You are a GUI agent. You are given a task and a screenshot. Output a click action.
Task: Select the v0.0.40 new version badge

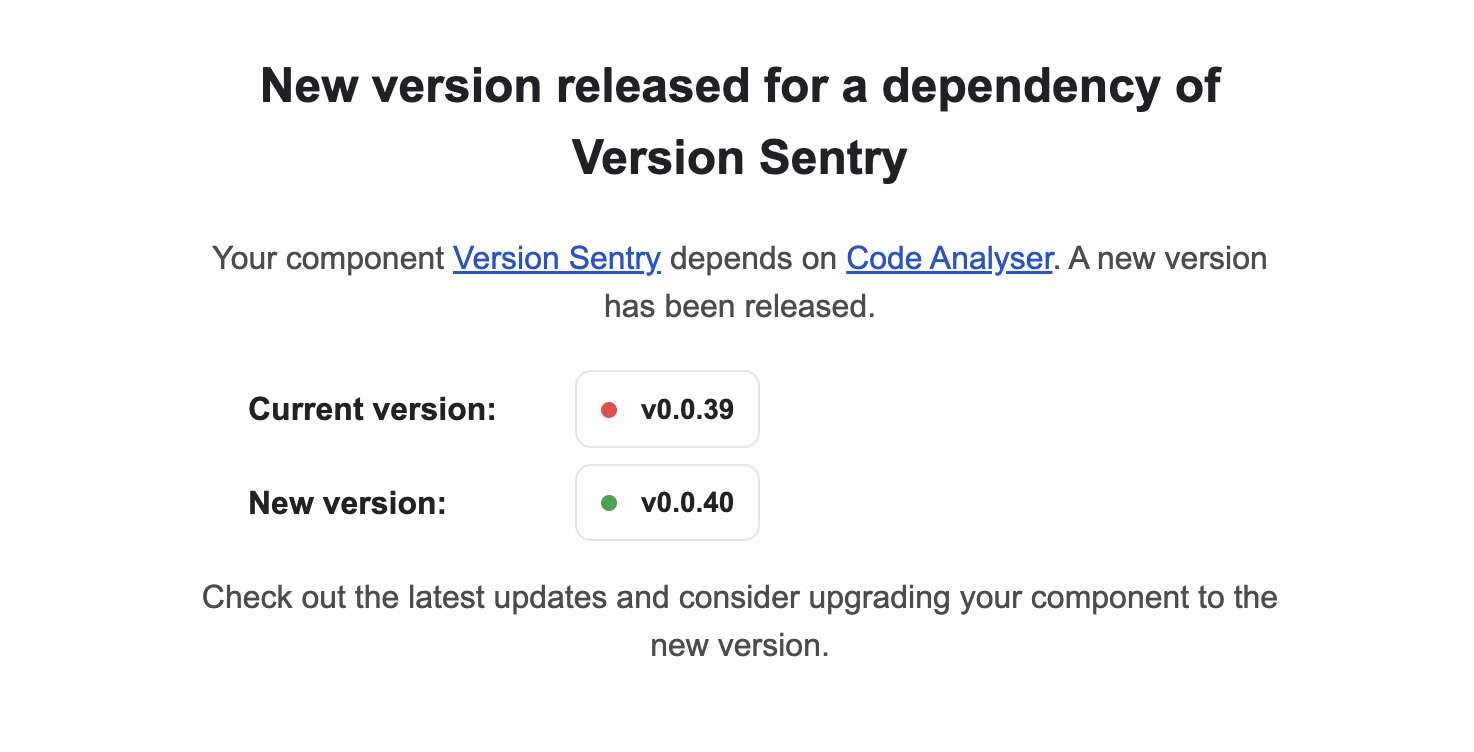tap(667, 502)
